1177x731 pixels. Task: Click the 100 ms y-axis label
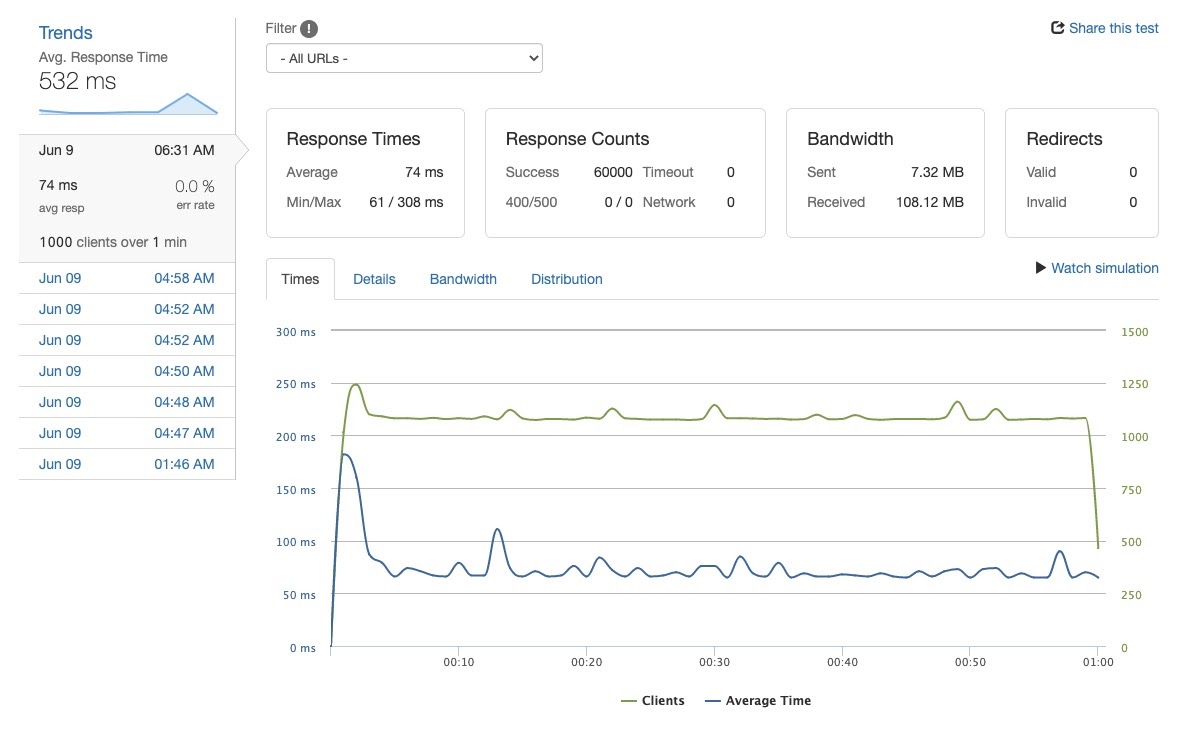coord(296,542)
